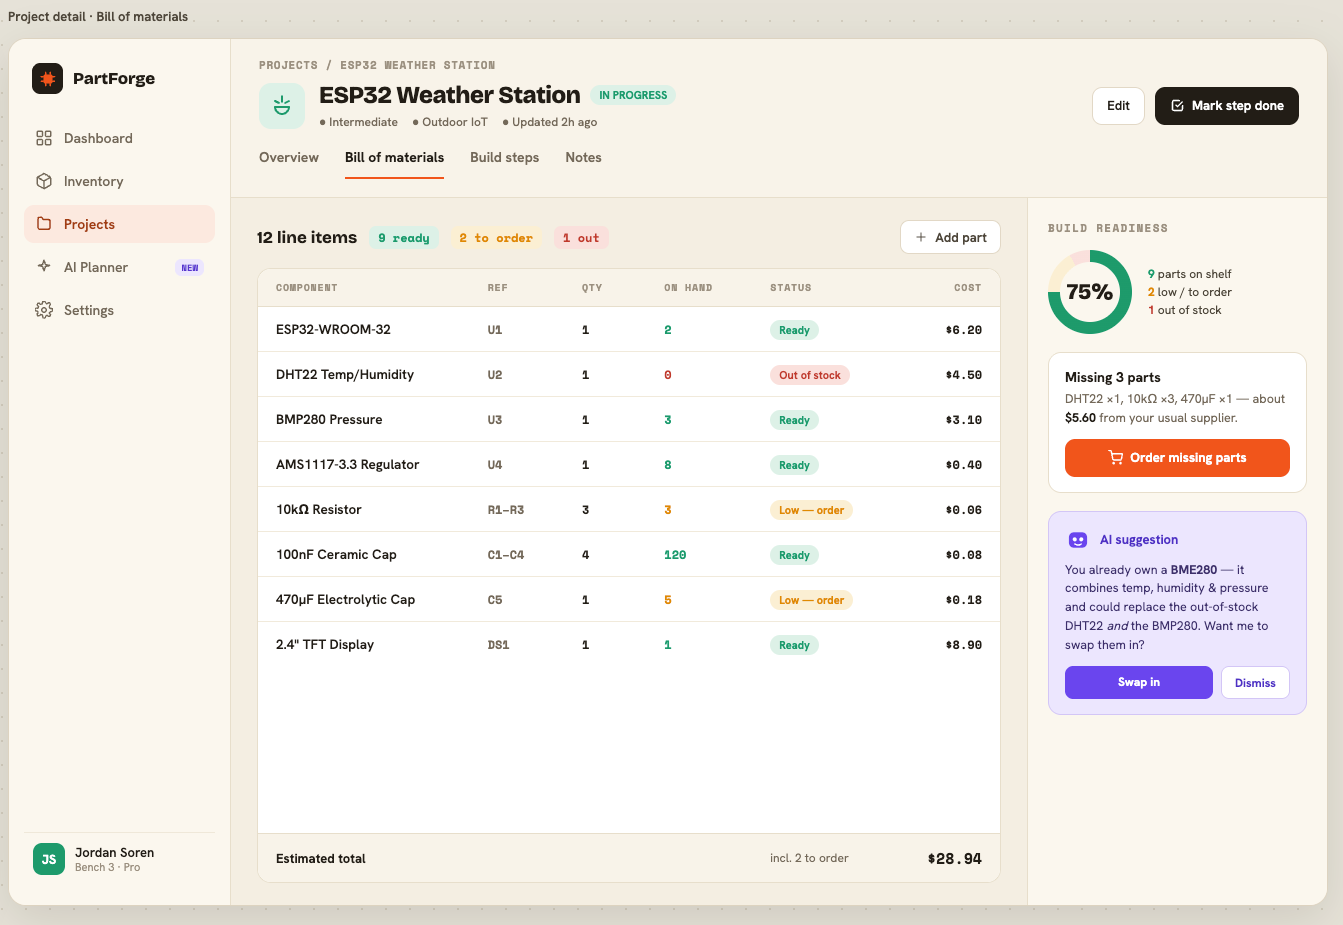Click the JS user avatar
This screenshot has height=925, width=1343.
pos(49,859)
